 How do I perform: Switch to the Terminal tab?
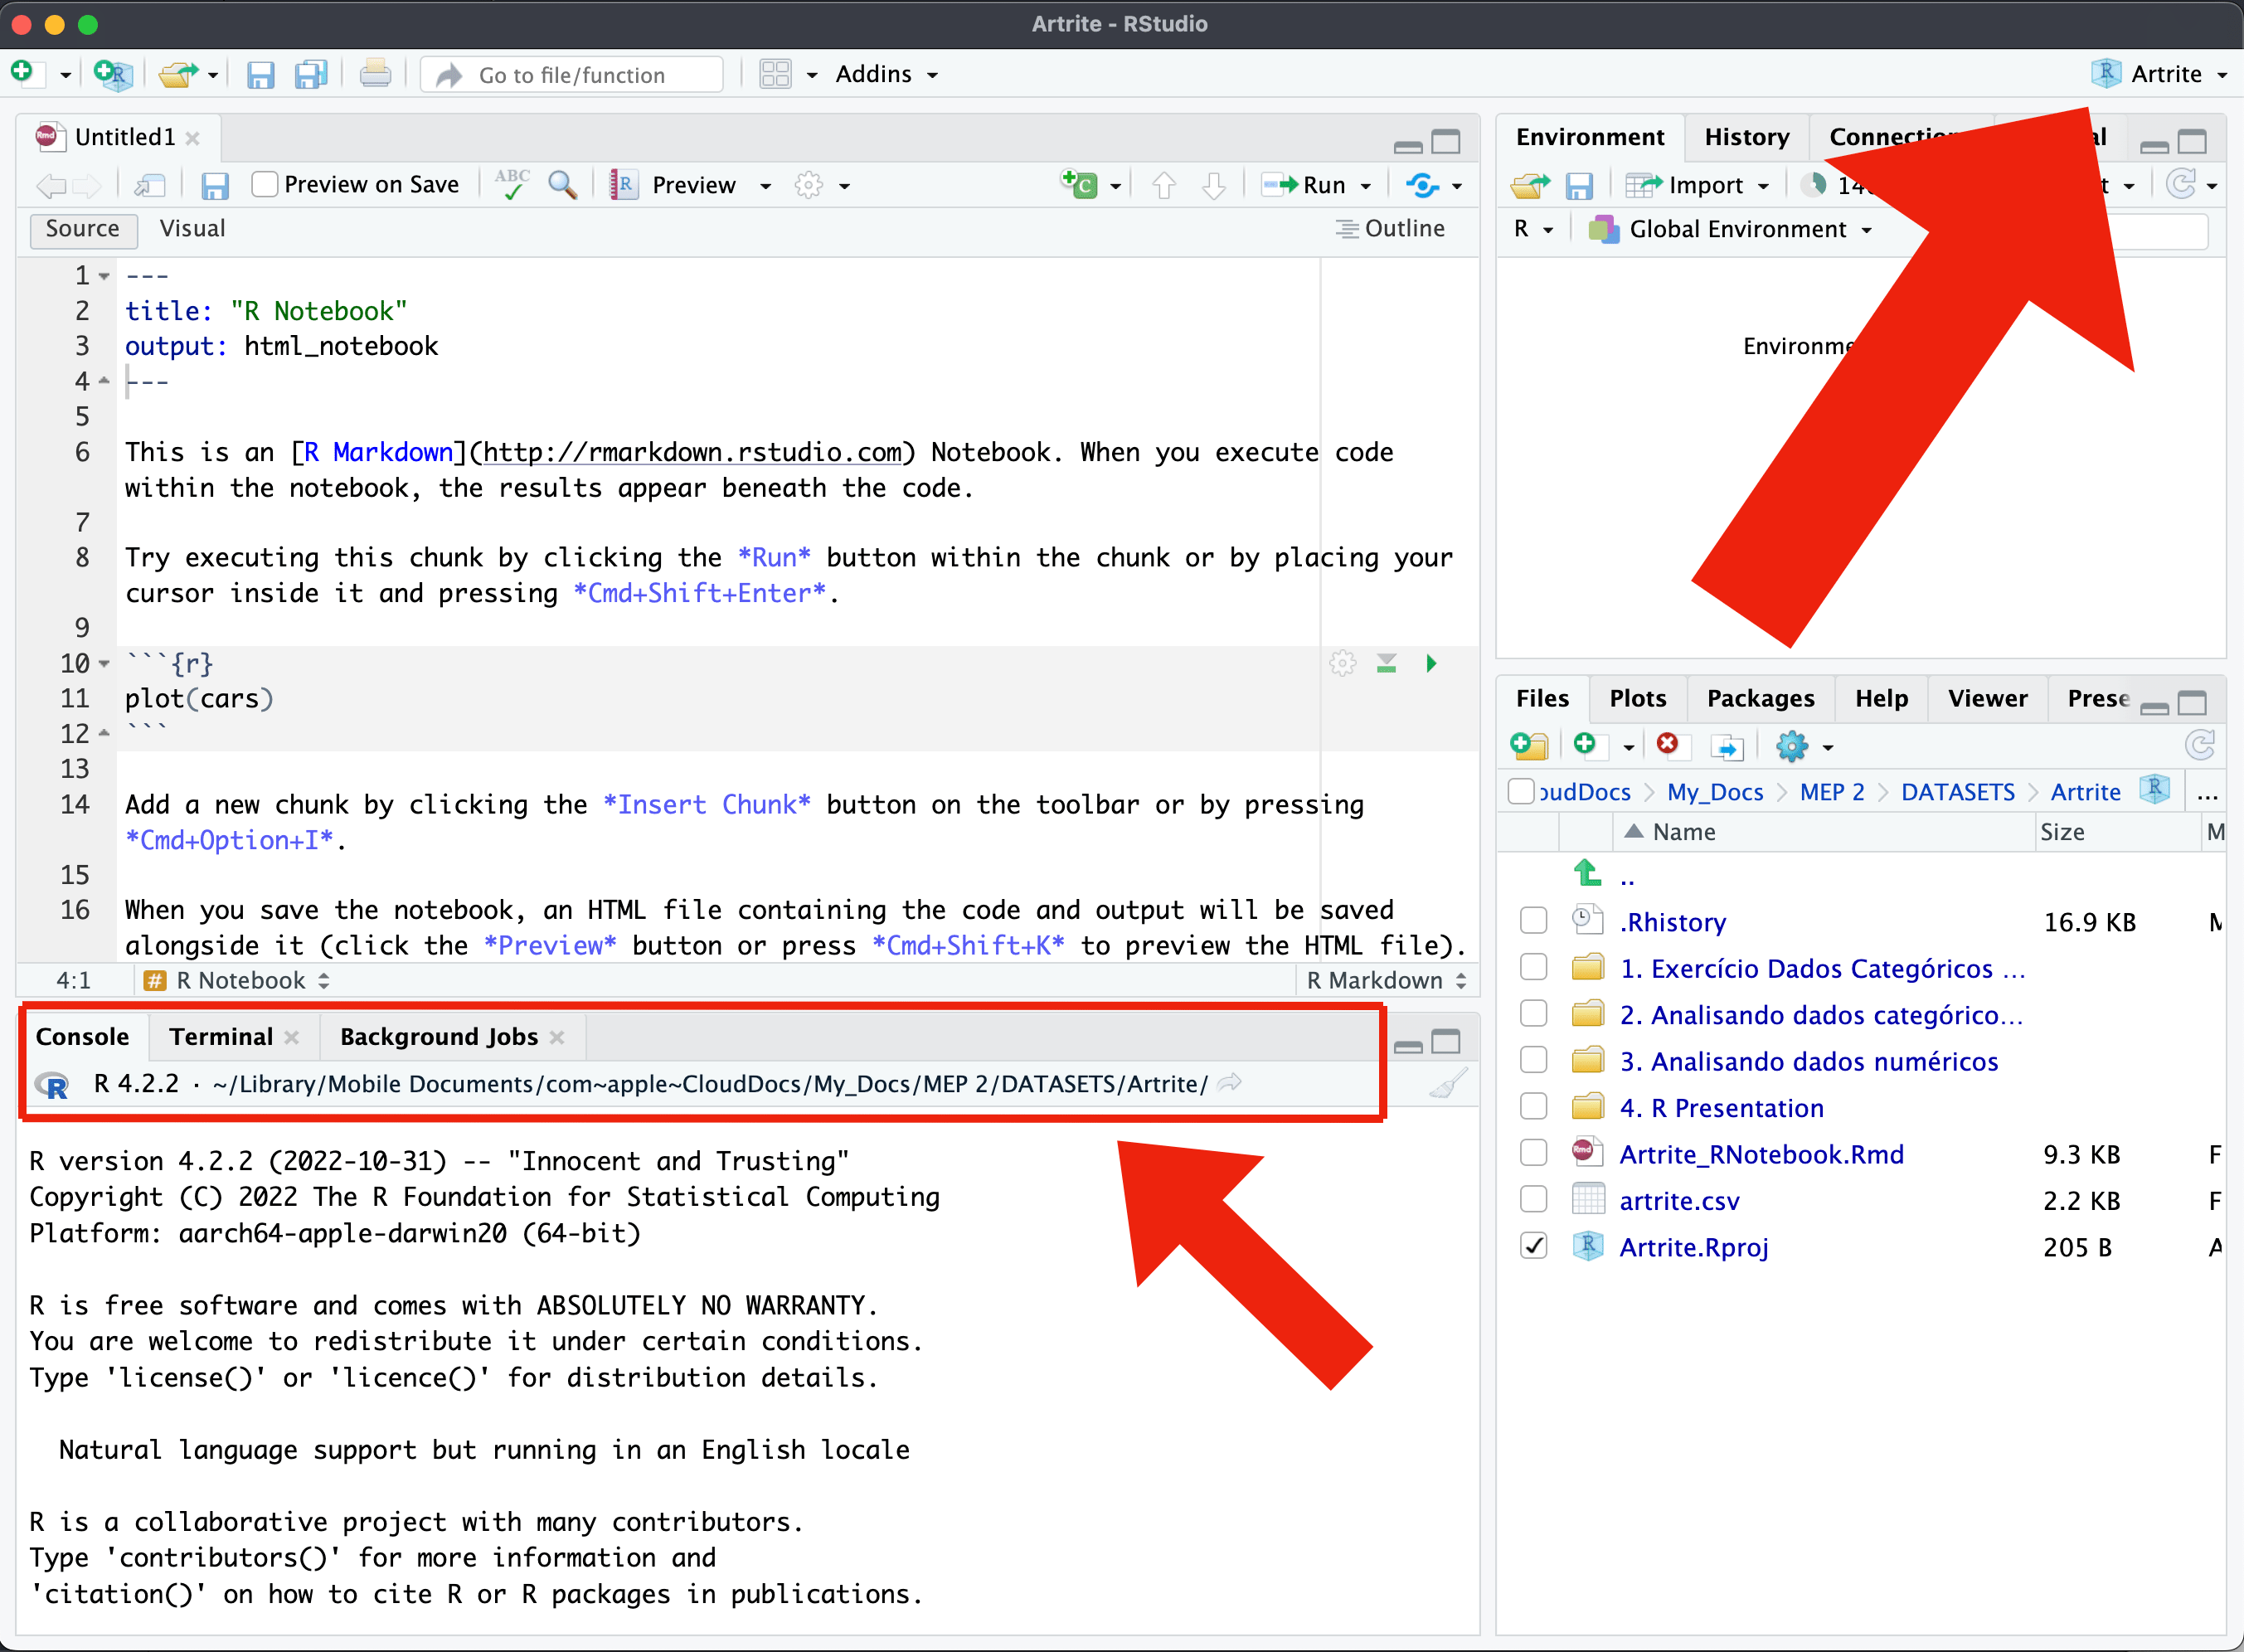tap(221, 1037)
